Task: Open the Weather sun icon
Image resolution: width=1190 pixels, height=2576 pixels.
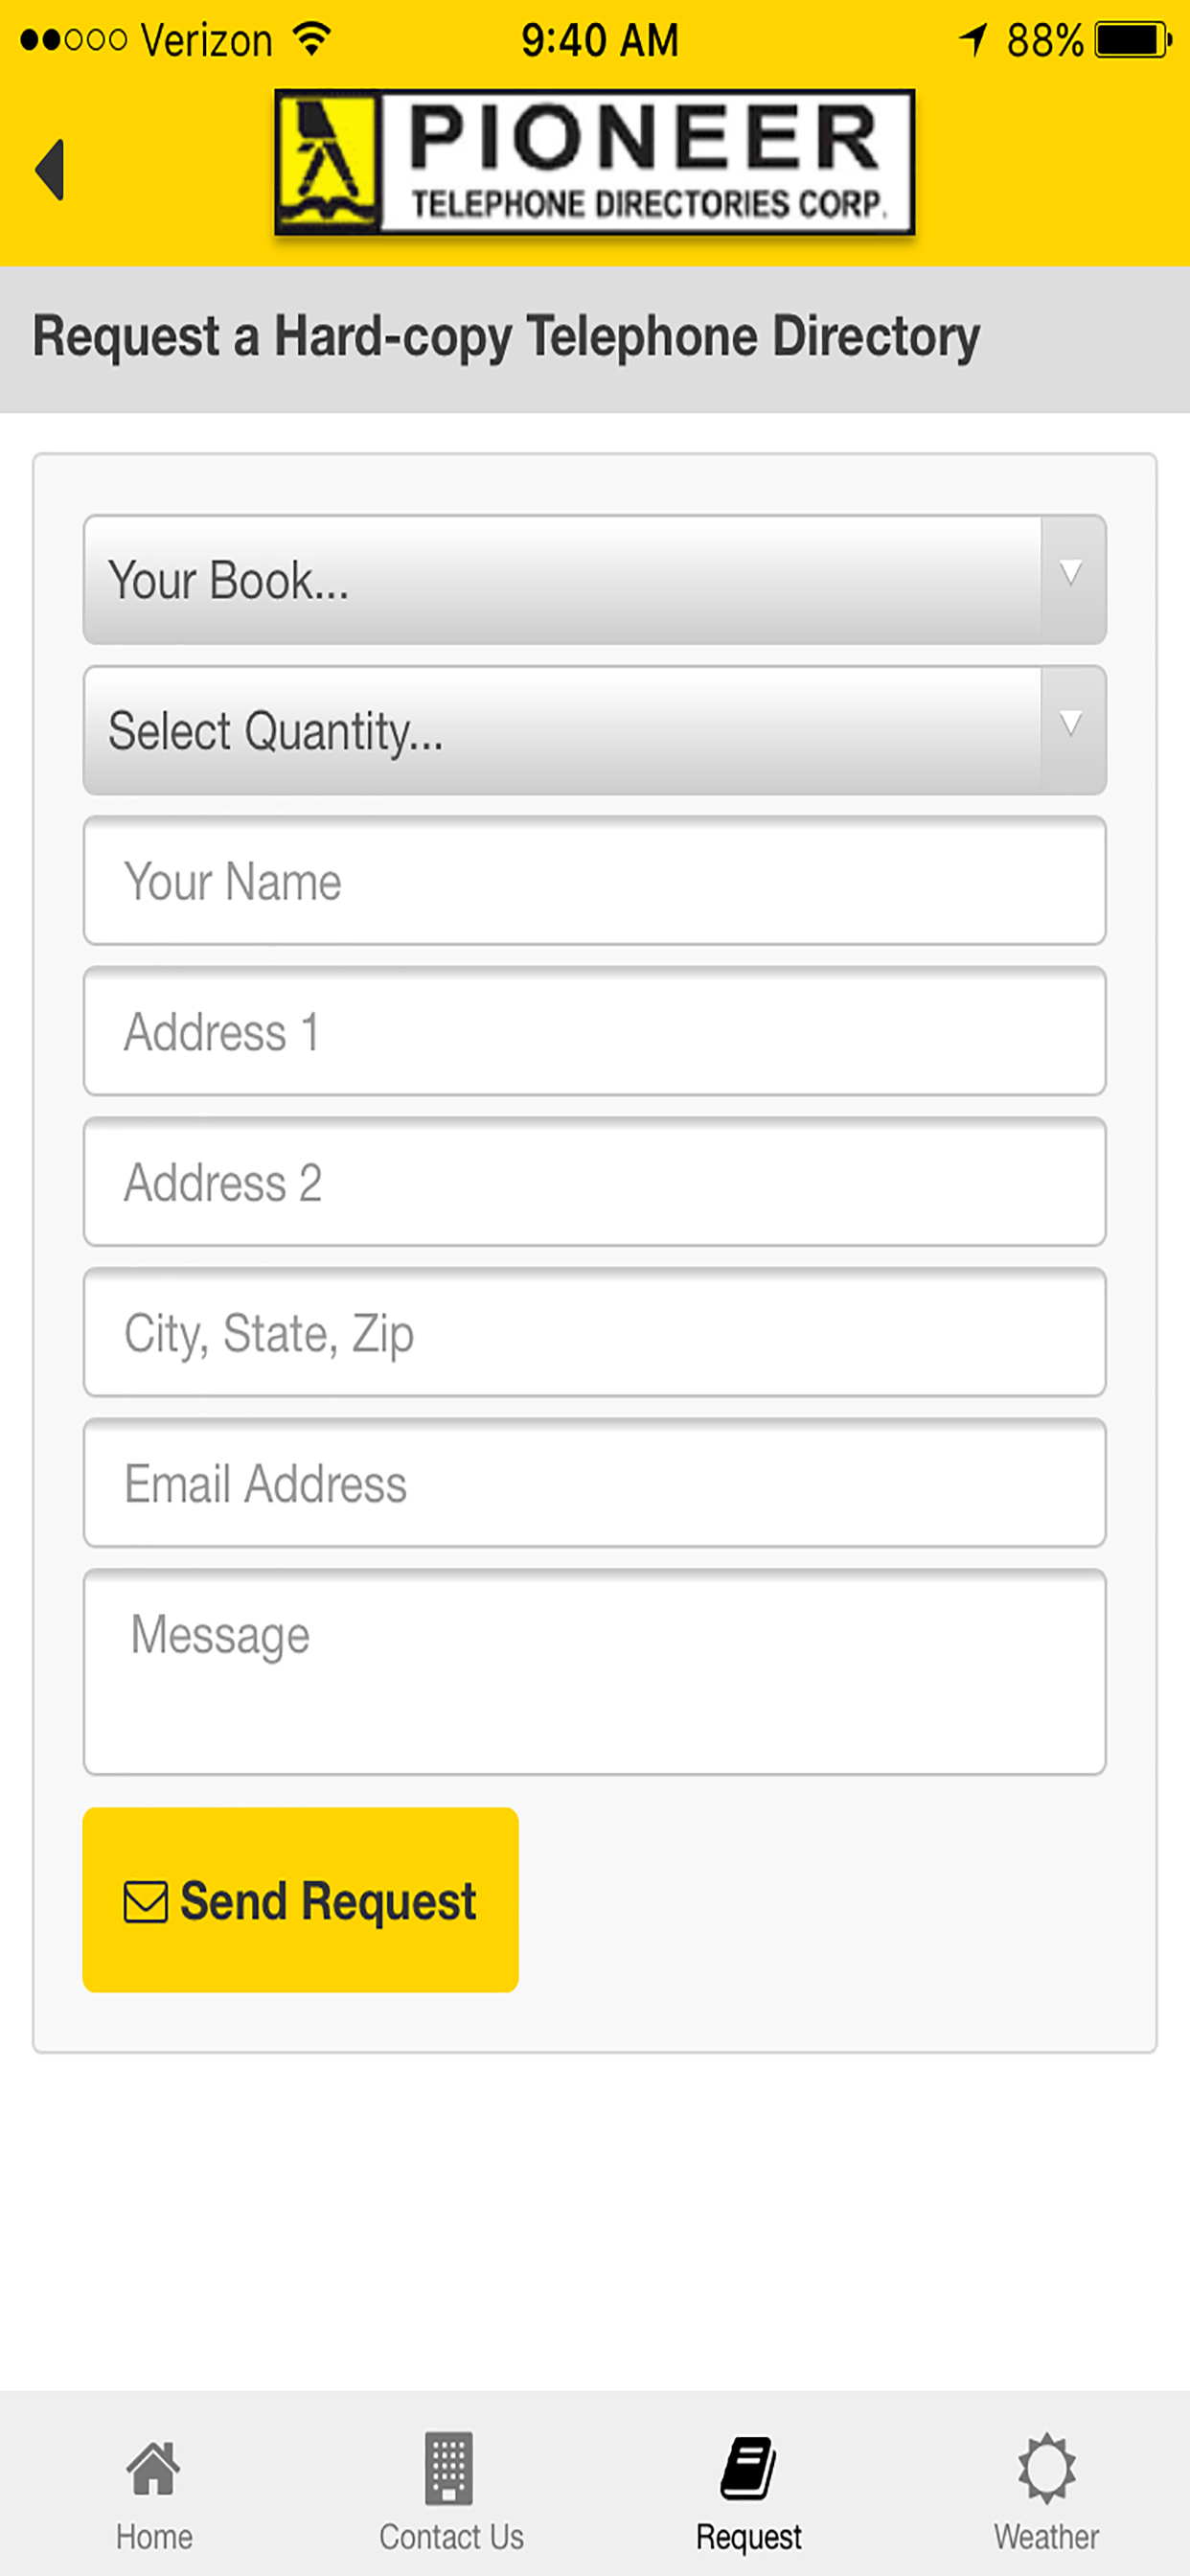Action: click(1046, 2468)
